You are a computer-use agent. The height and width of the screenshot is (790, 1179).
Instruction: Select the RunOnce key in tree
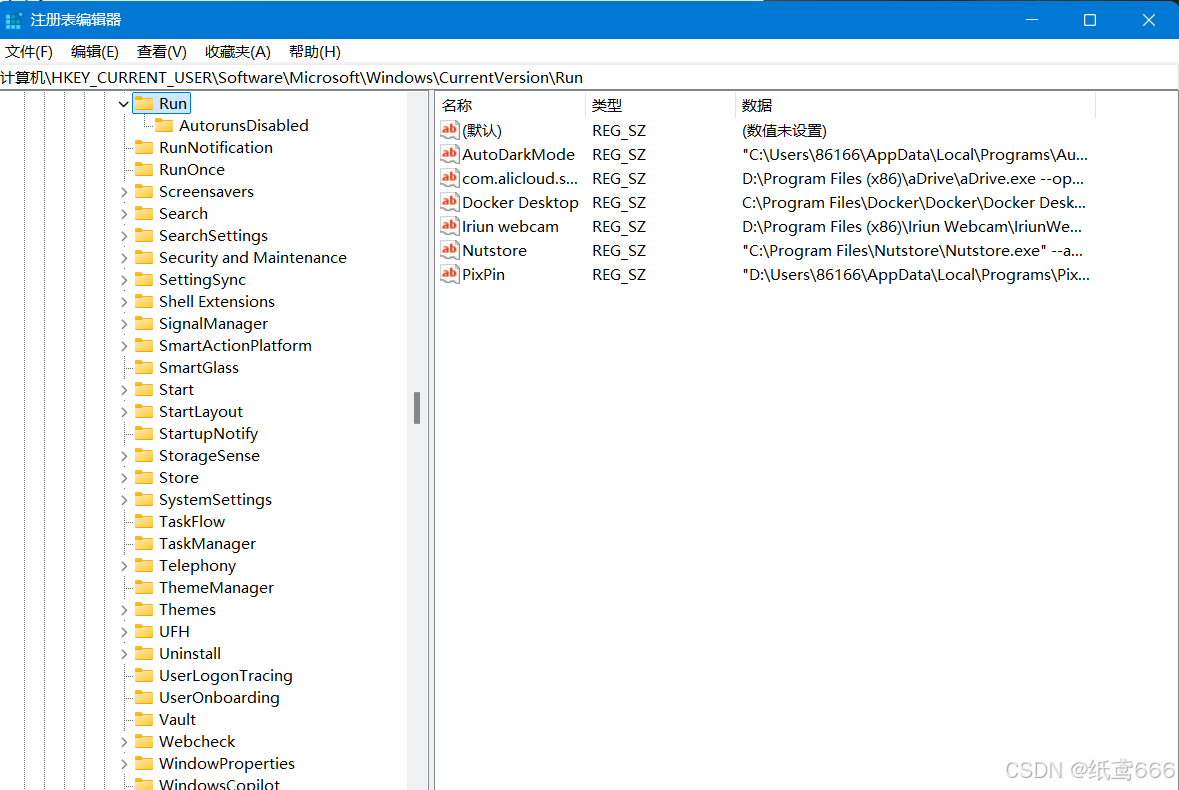(191, 169)
